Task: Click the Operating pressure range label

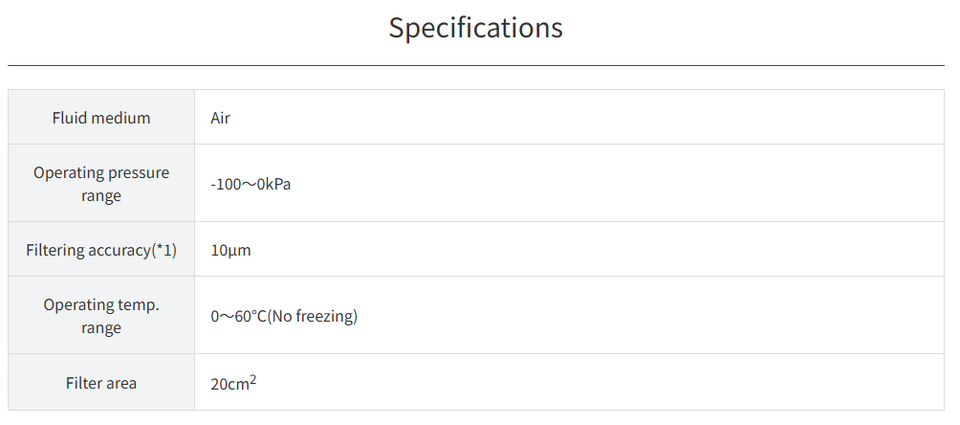Action: coord(101,184)
